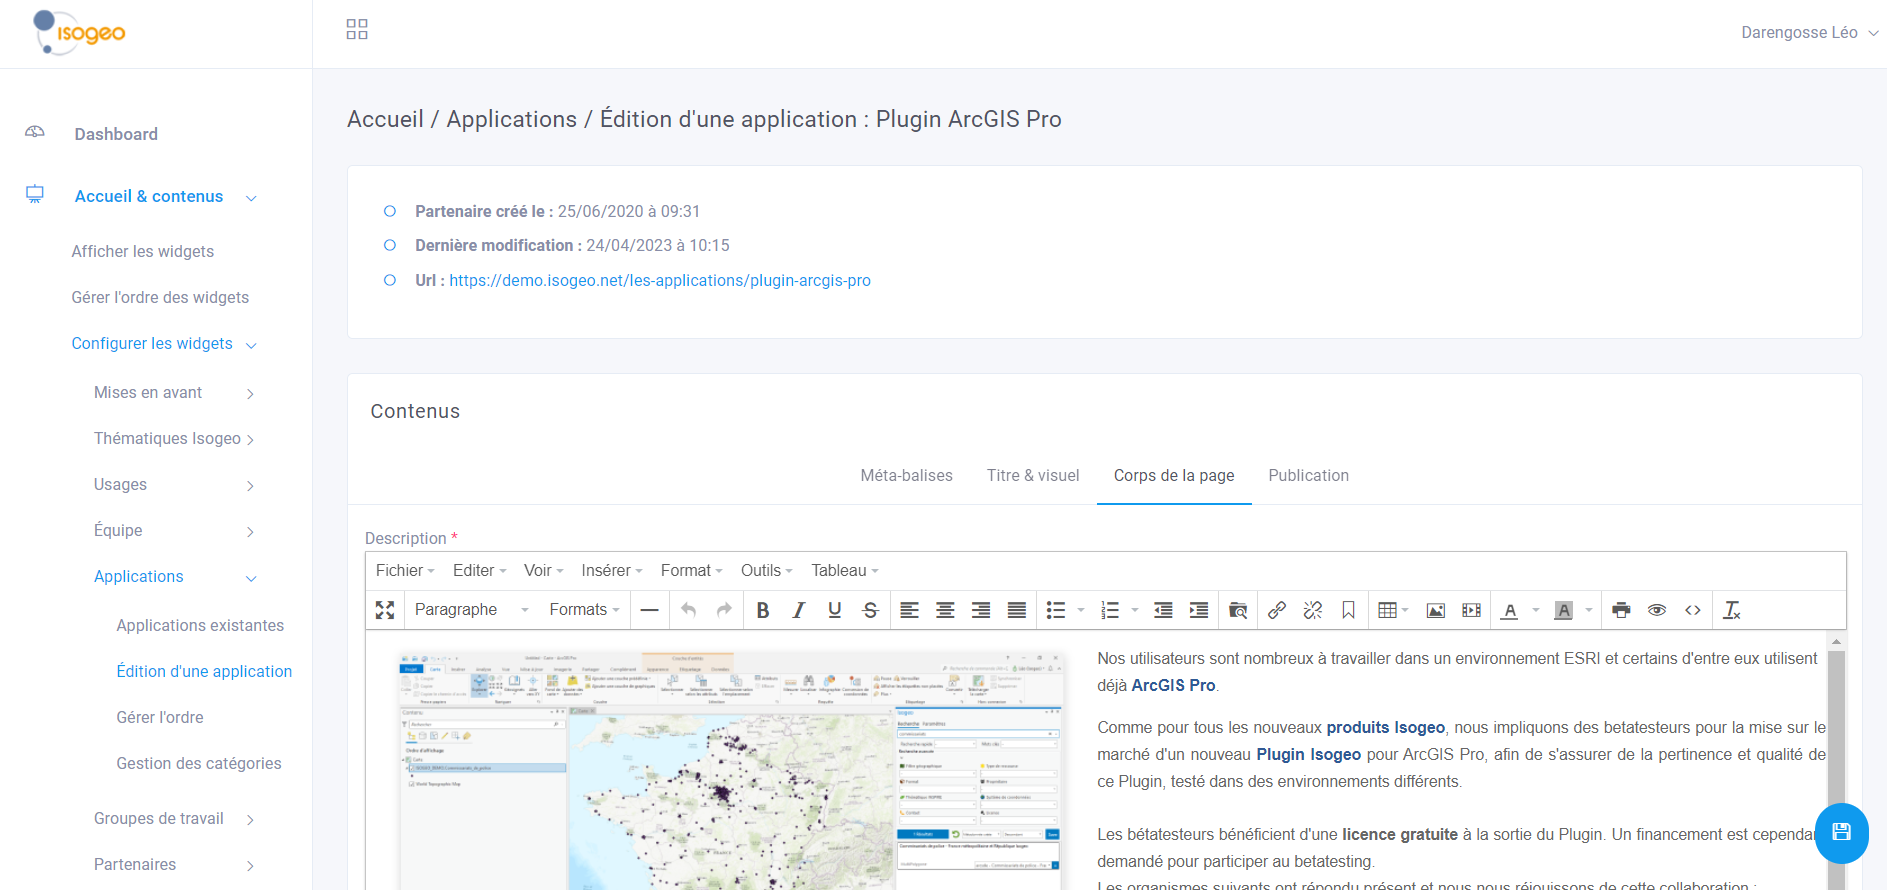This screenshot has width=1887, height=890.
Task: Open the Voir menu
Action: pyautogui.click(x=544, y=570)
